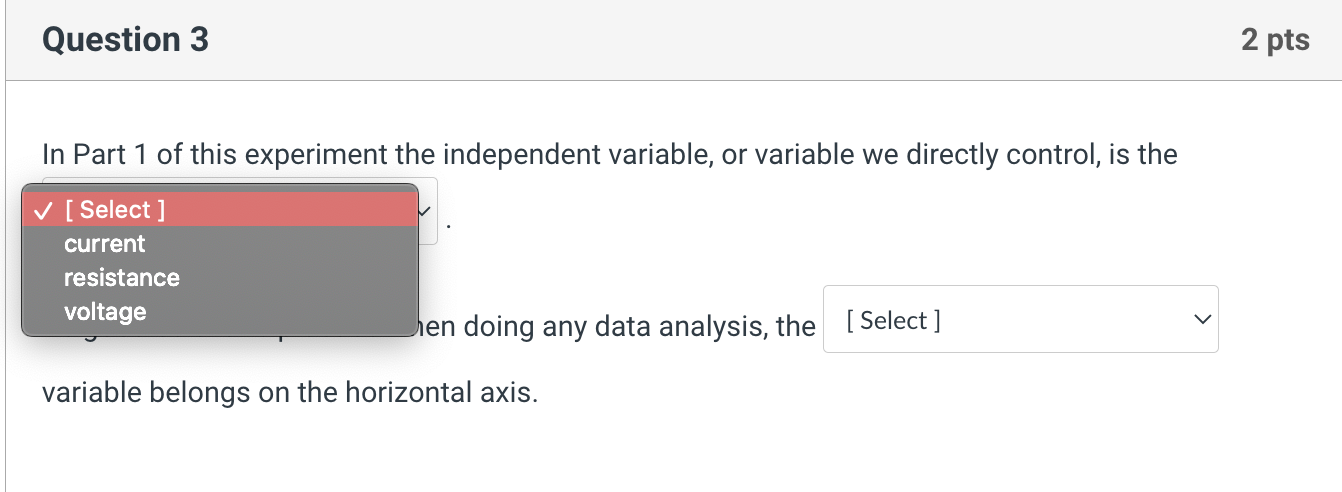Click the "Question 3" heading
The image size is (1342, 492).
pos(126,40)
